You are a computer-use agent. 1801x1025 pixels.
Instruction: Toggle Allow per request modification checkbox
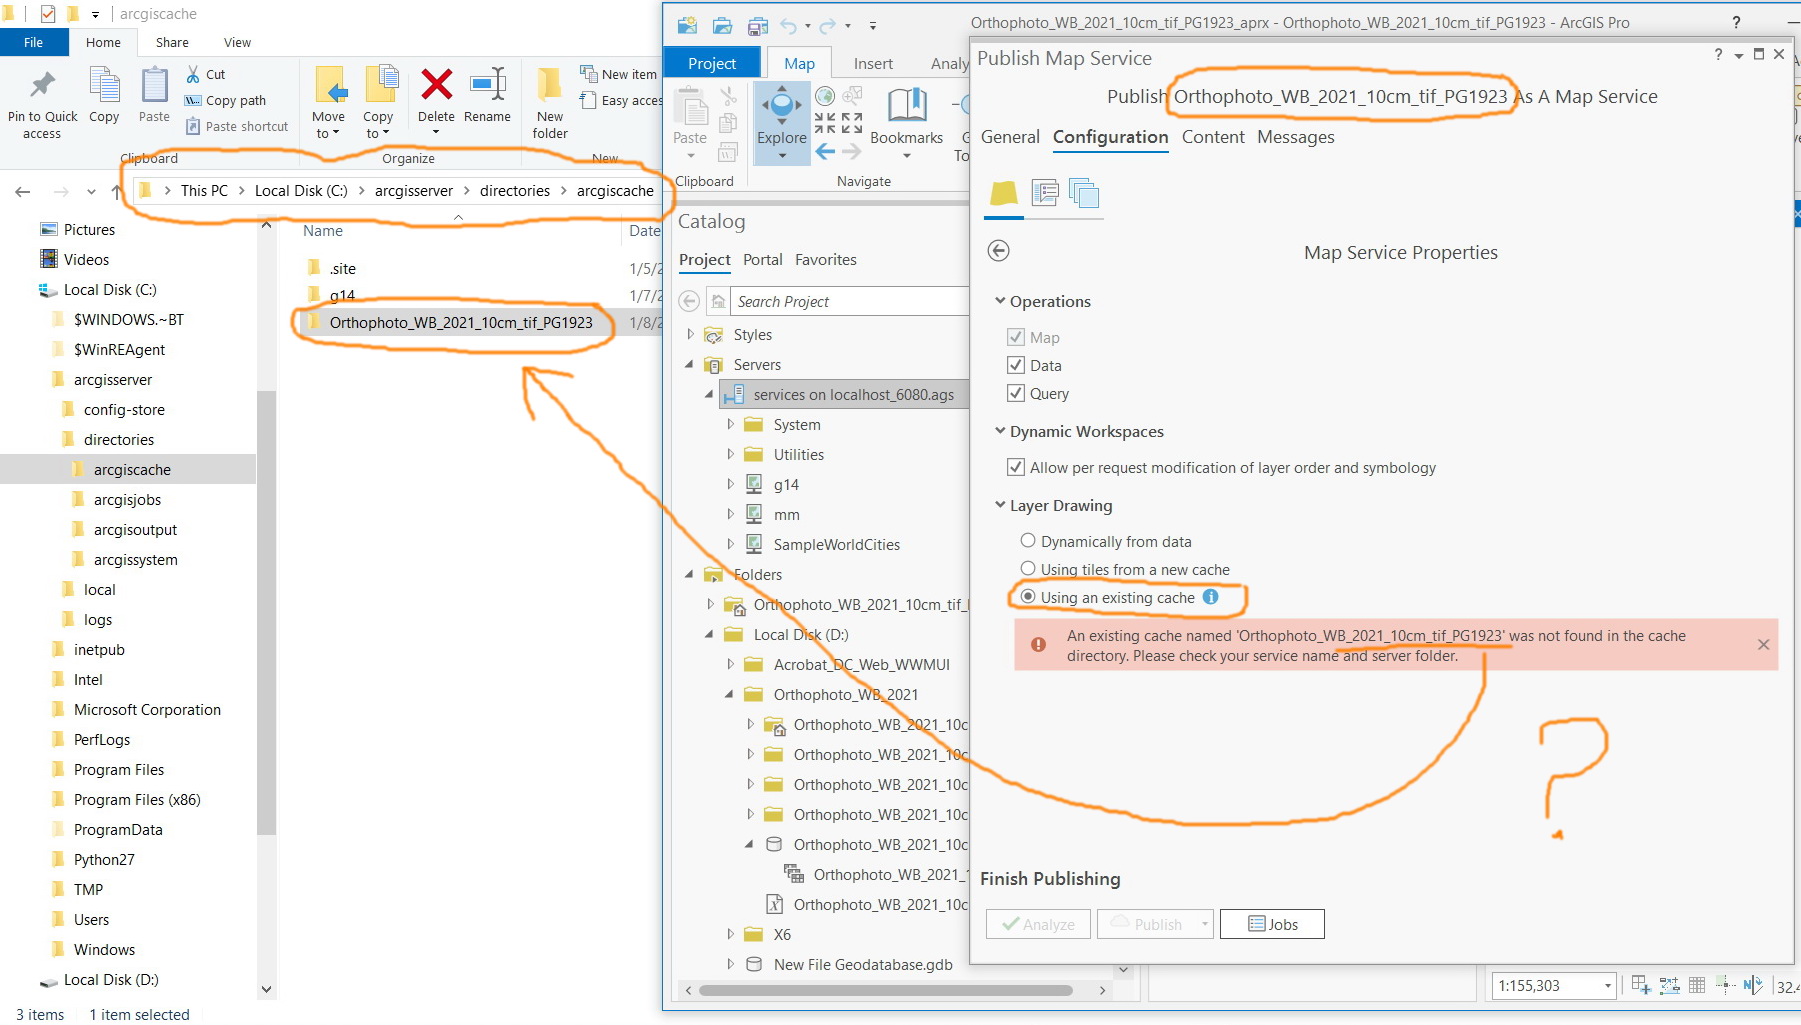pyautogui.click(x=1016, y=467)
